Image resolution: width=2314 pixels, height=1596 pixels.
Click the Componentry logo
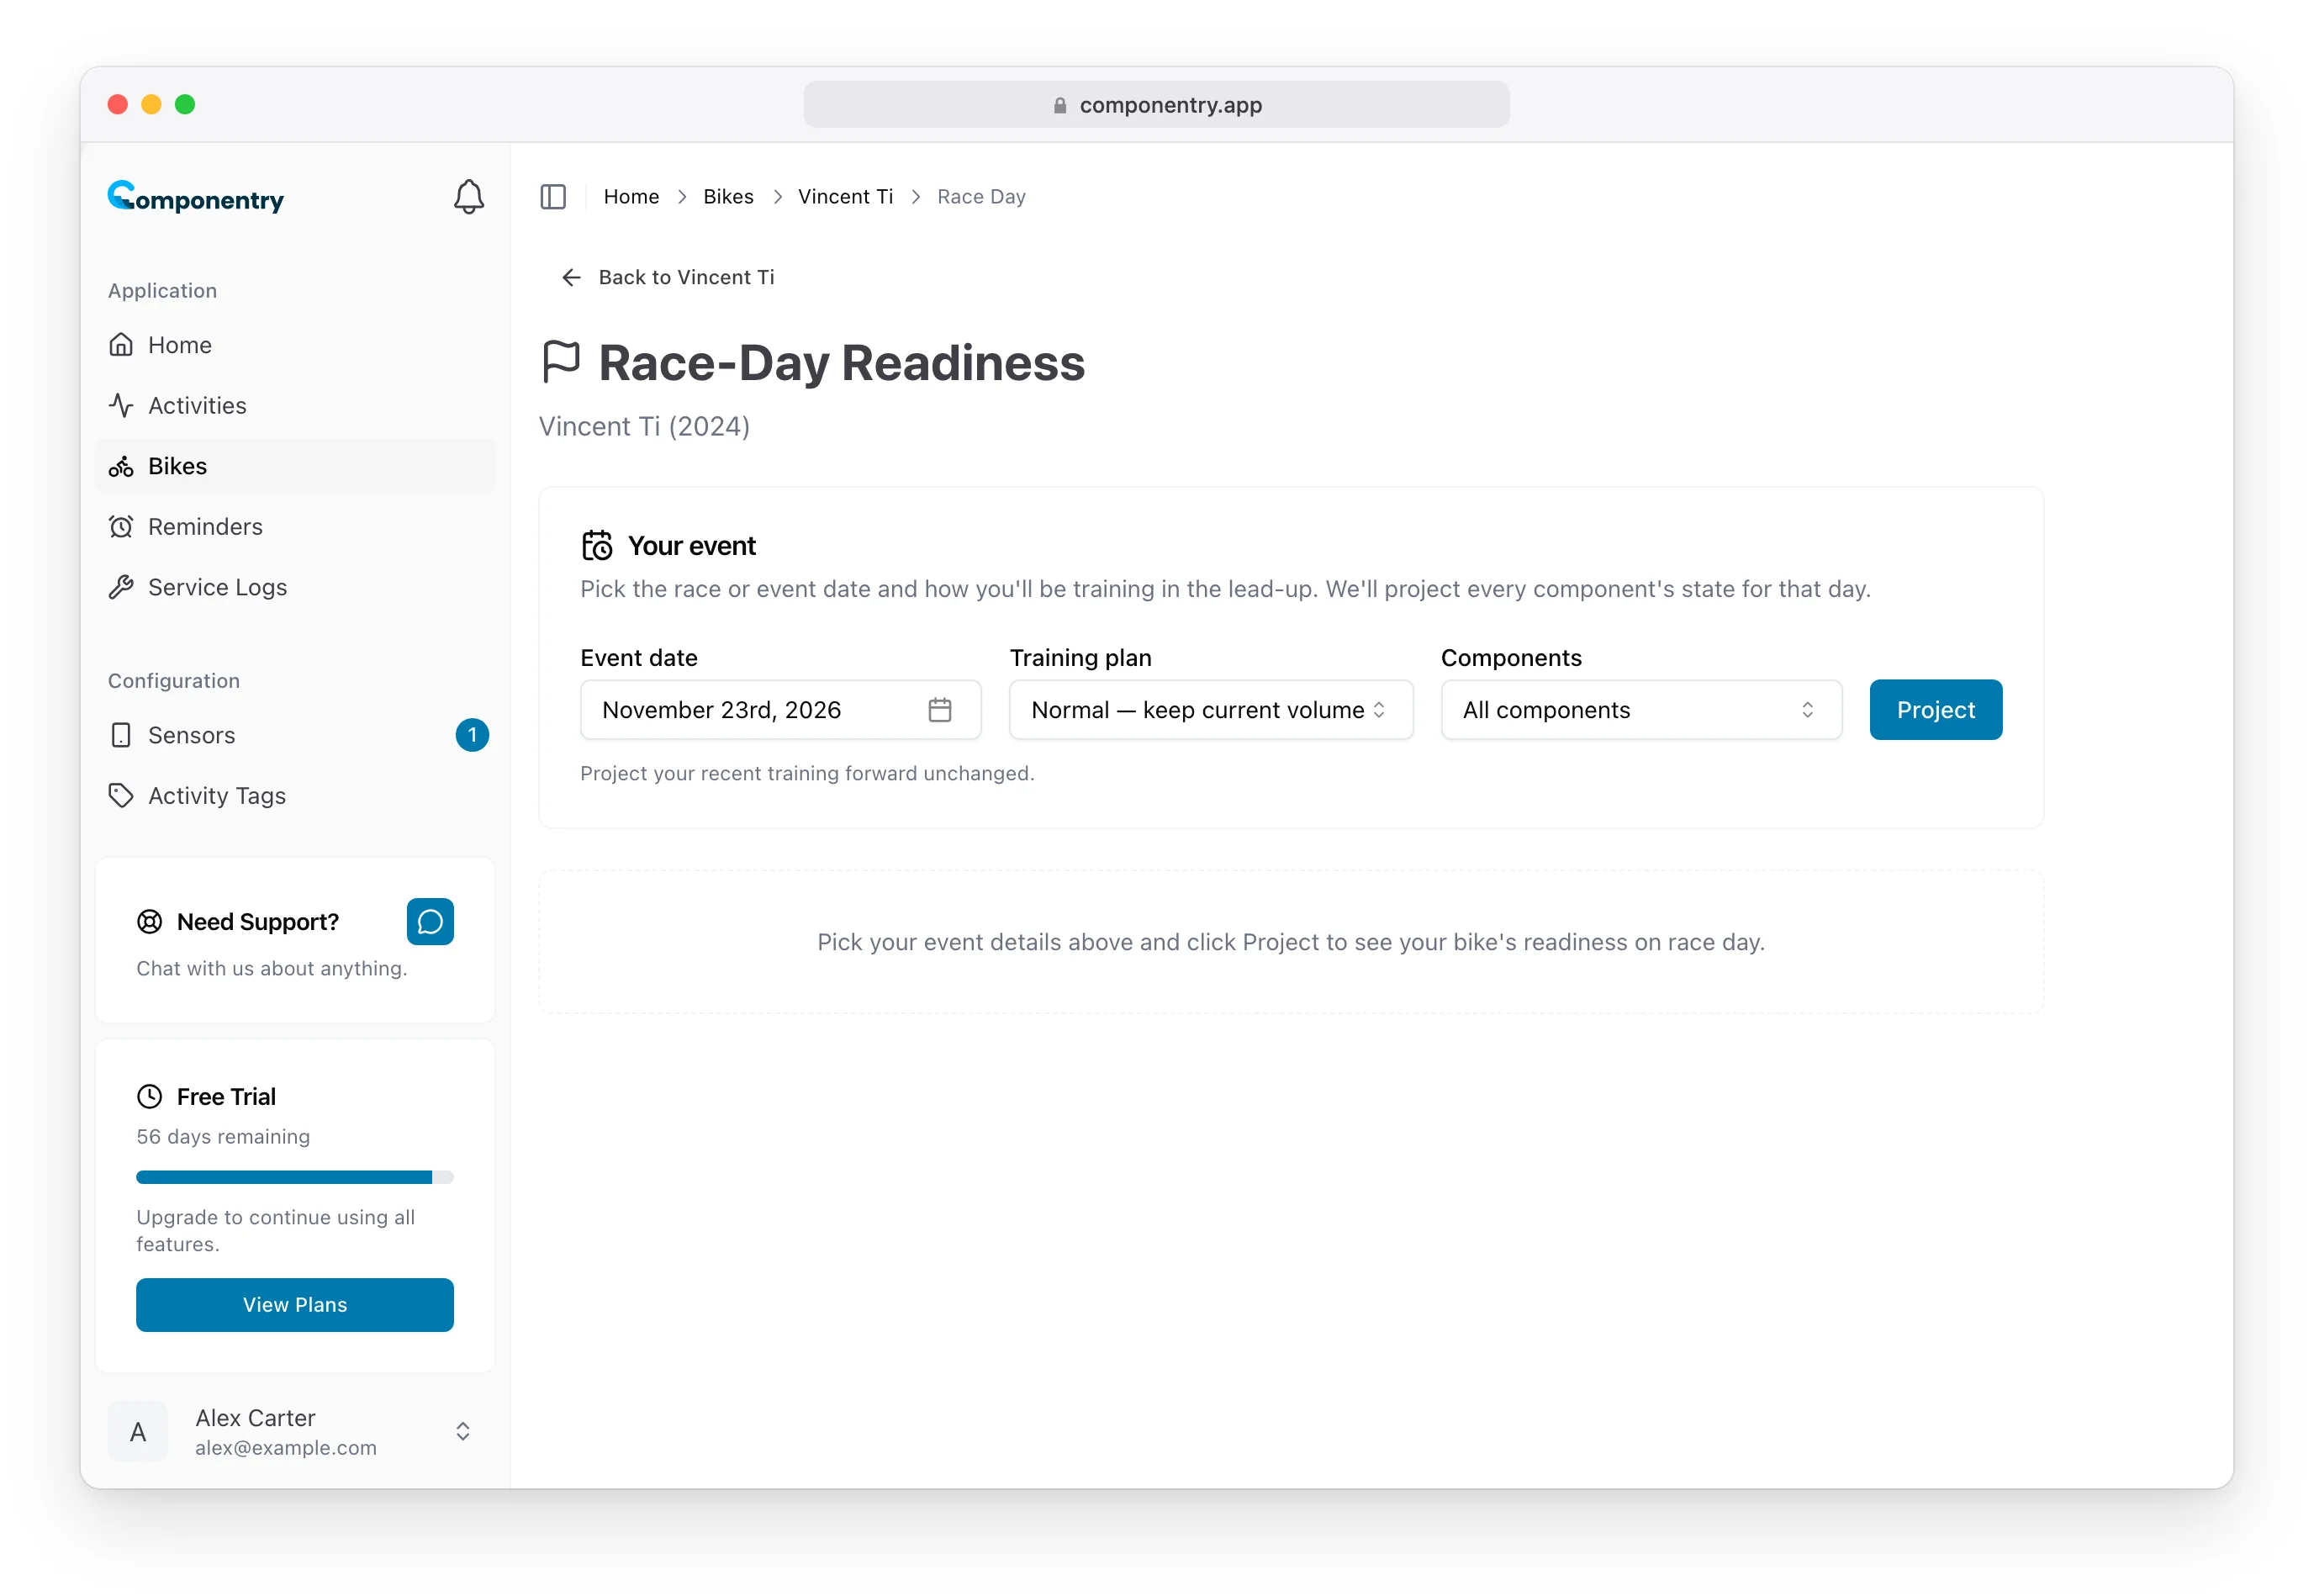coord(196,197)
